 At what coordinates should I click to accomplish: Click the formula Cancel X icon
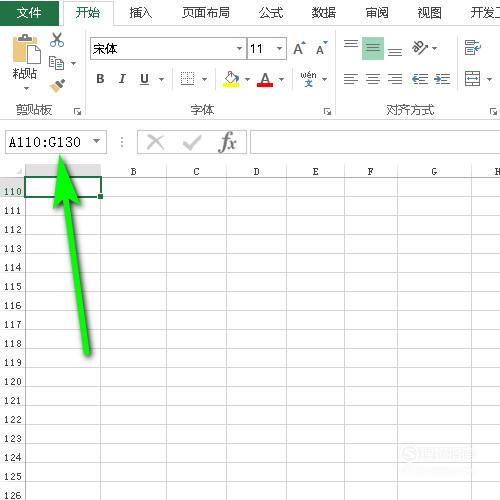[156, 142]
